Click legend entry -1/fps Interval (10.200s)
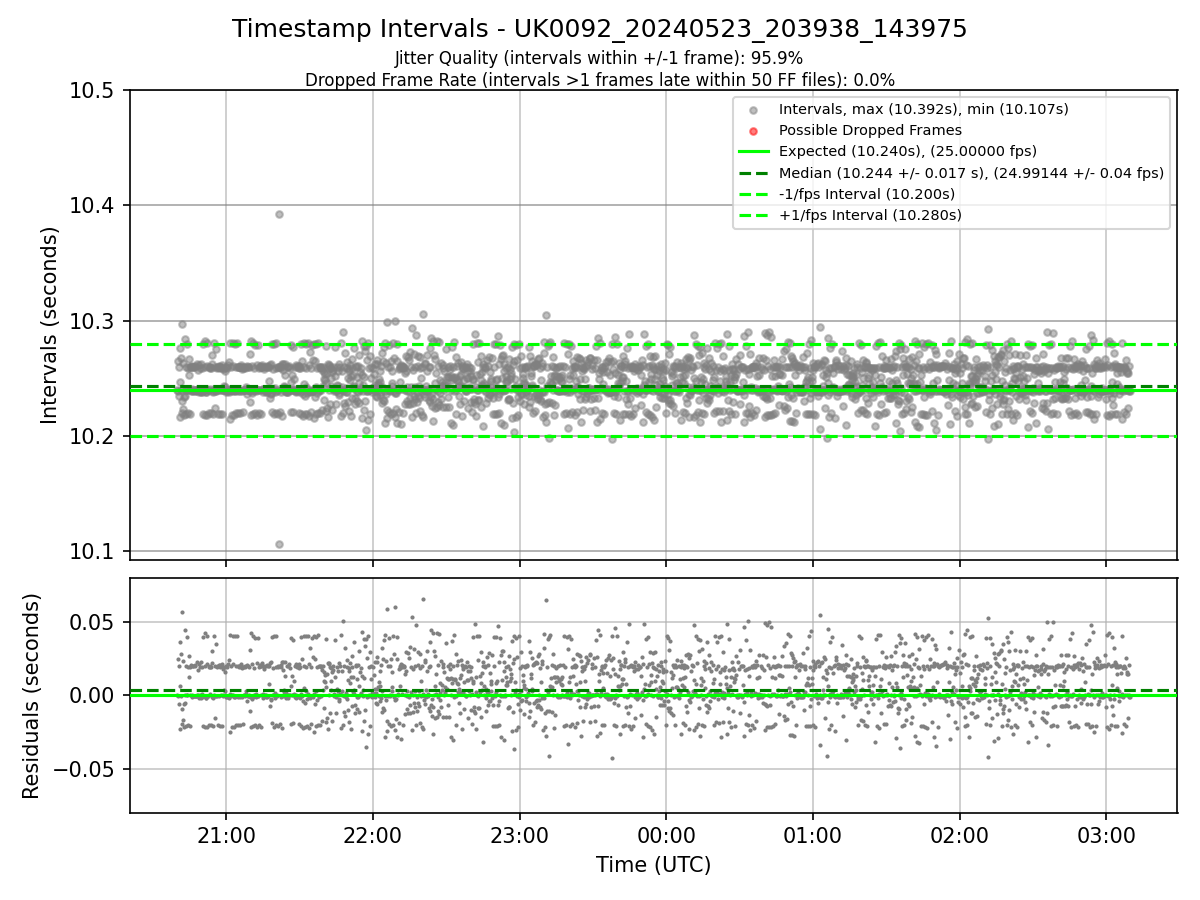This screenshot has height=900, width=1200. [866, 193]
